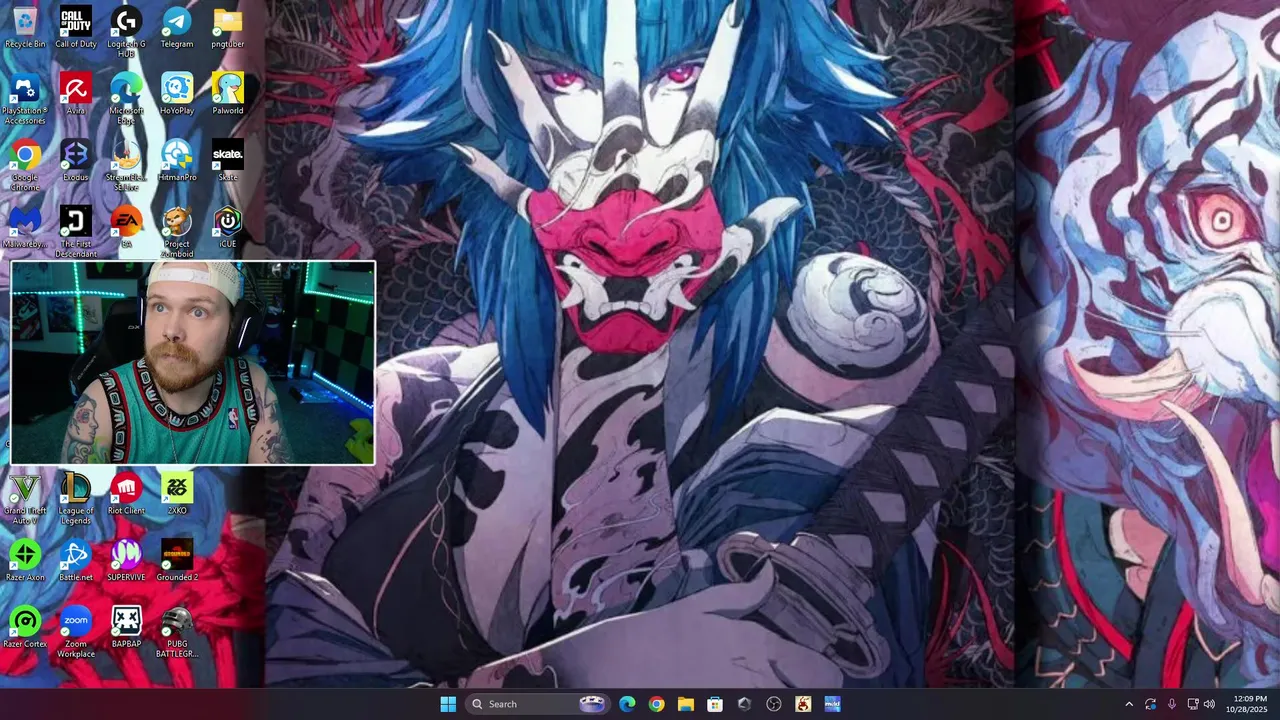1280x720 pixels.
Task: Show hidden system tray icons
Action: pyautogui.click(x=1129, y=704)
